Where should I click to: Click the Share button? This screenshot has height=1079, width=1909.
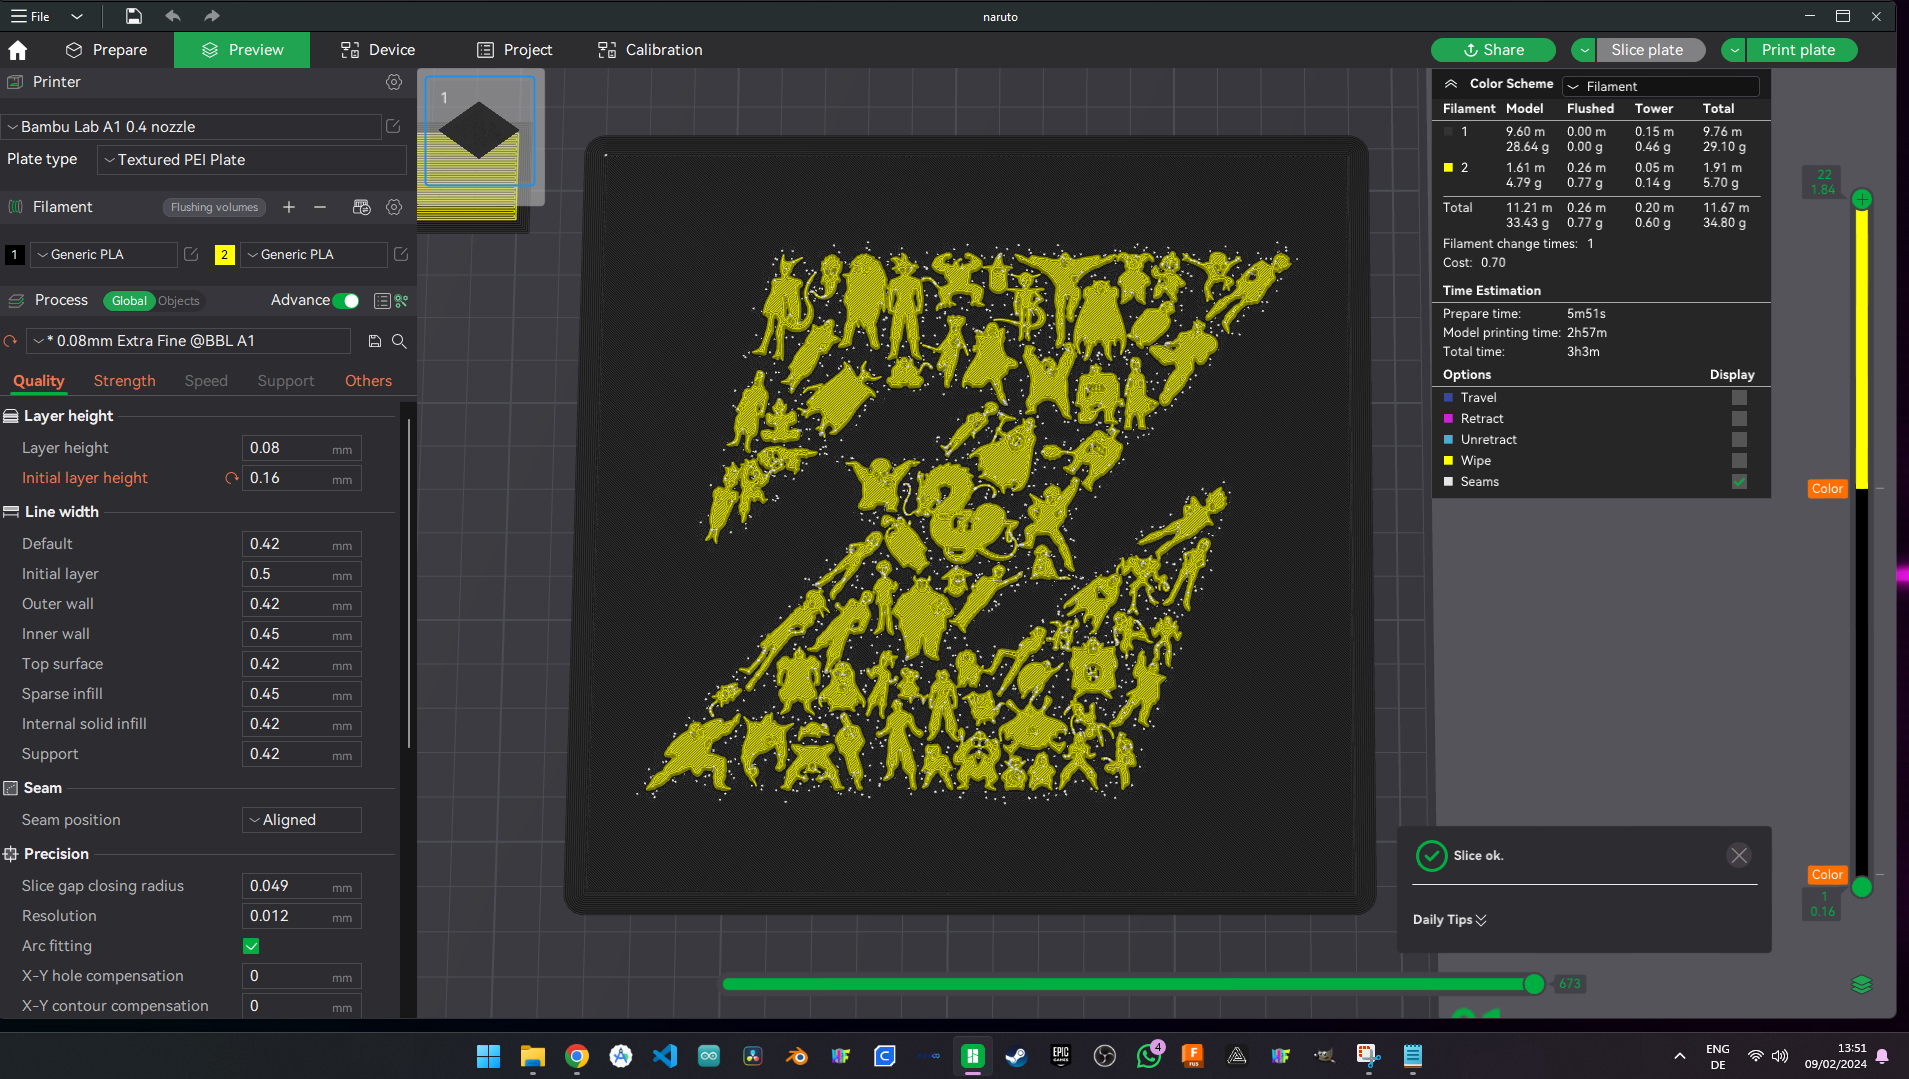pos(1493,50)
